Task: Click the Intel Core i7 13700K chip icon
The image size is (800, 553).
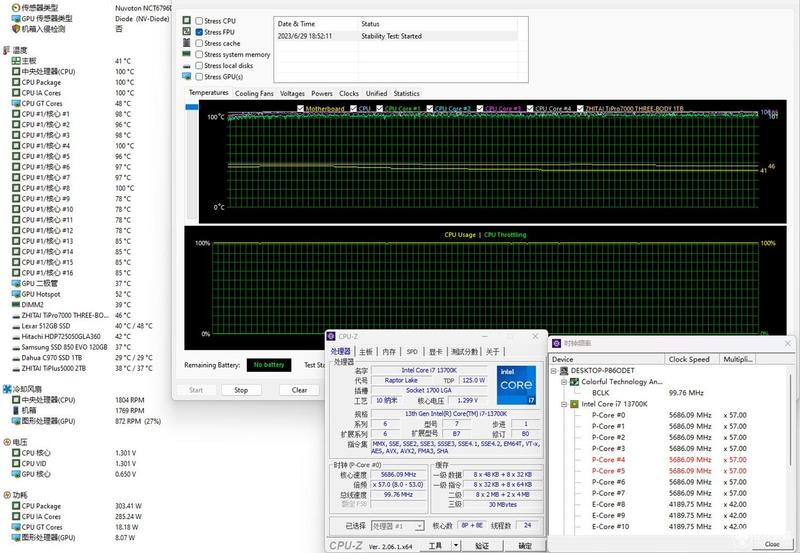Action: (x=574, y=404)
